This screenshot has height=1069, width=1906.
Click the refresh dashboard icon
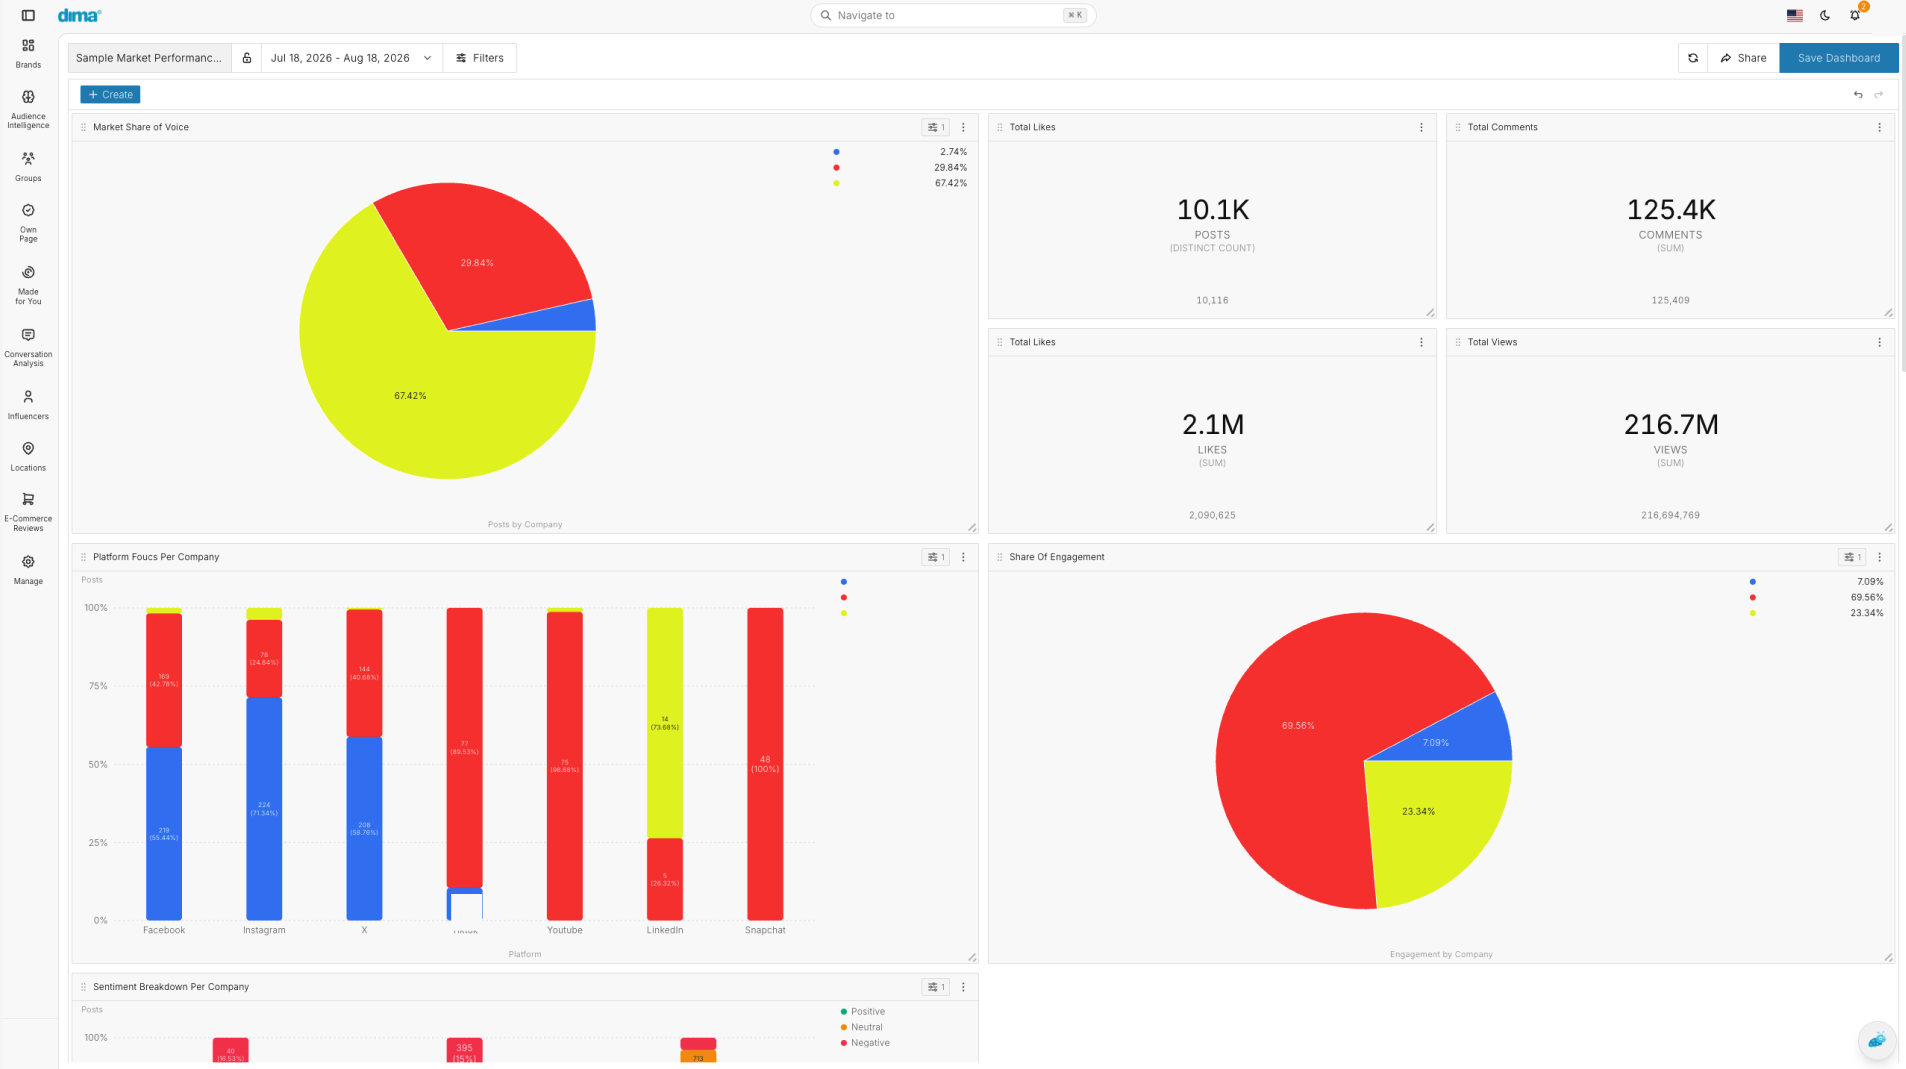click(1693, 58)
